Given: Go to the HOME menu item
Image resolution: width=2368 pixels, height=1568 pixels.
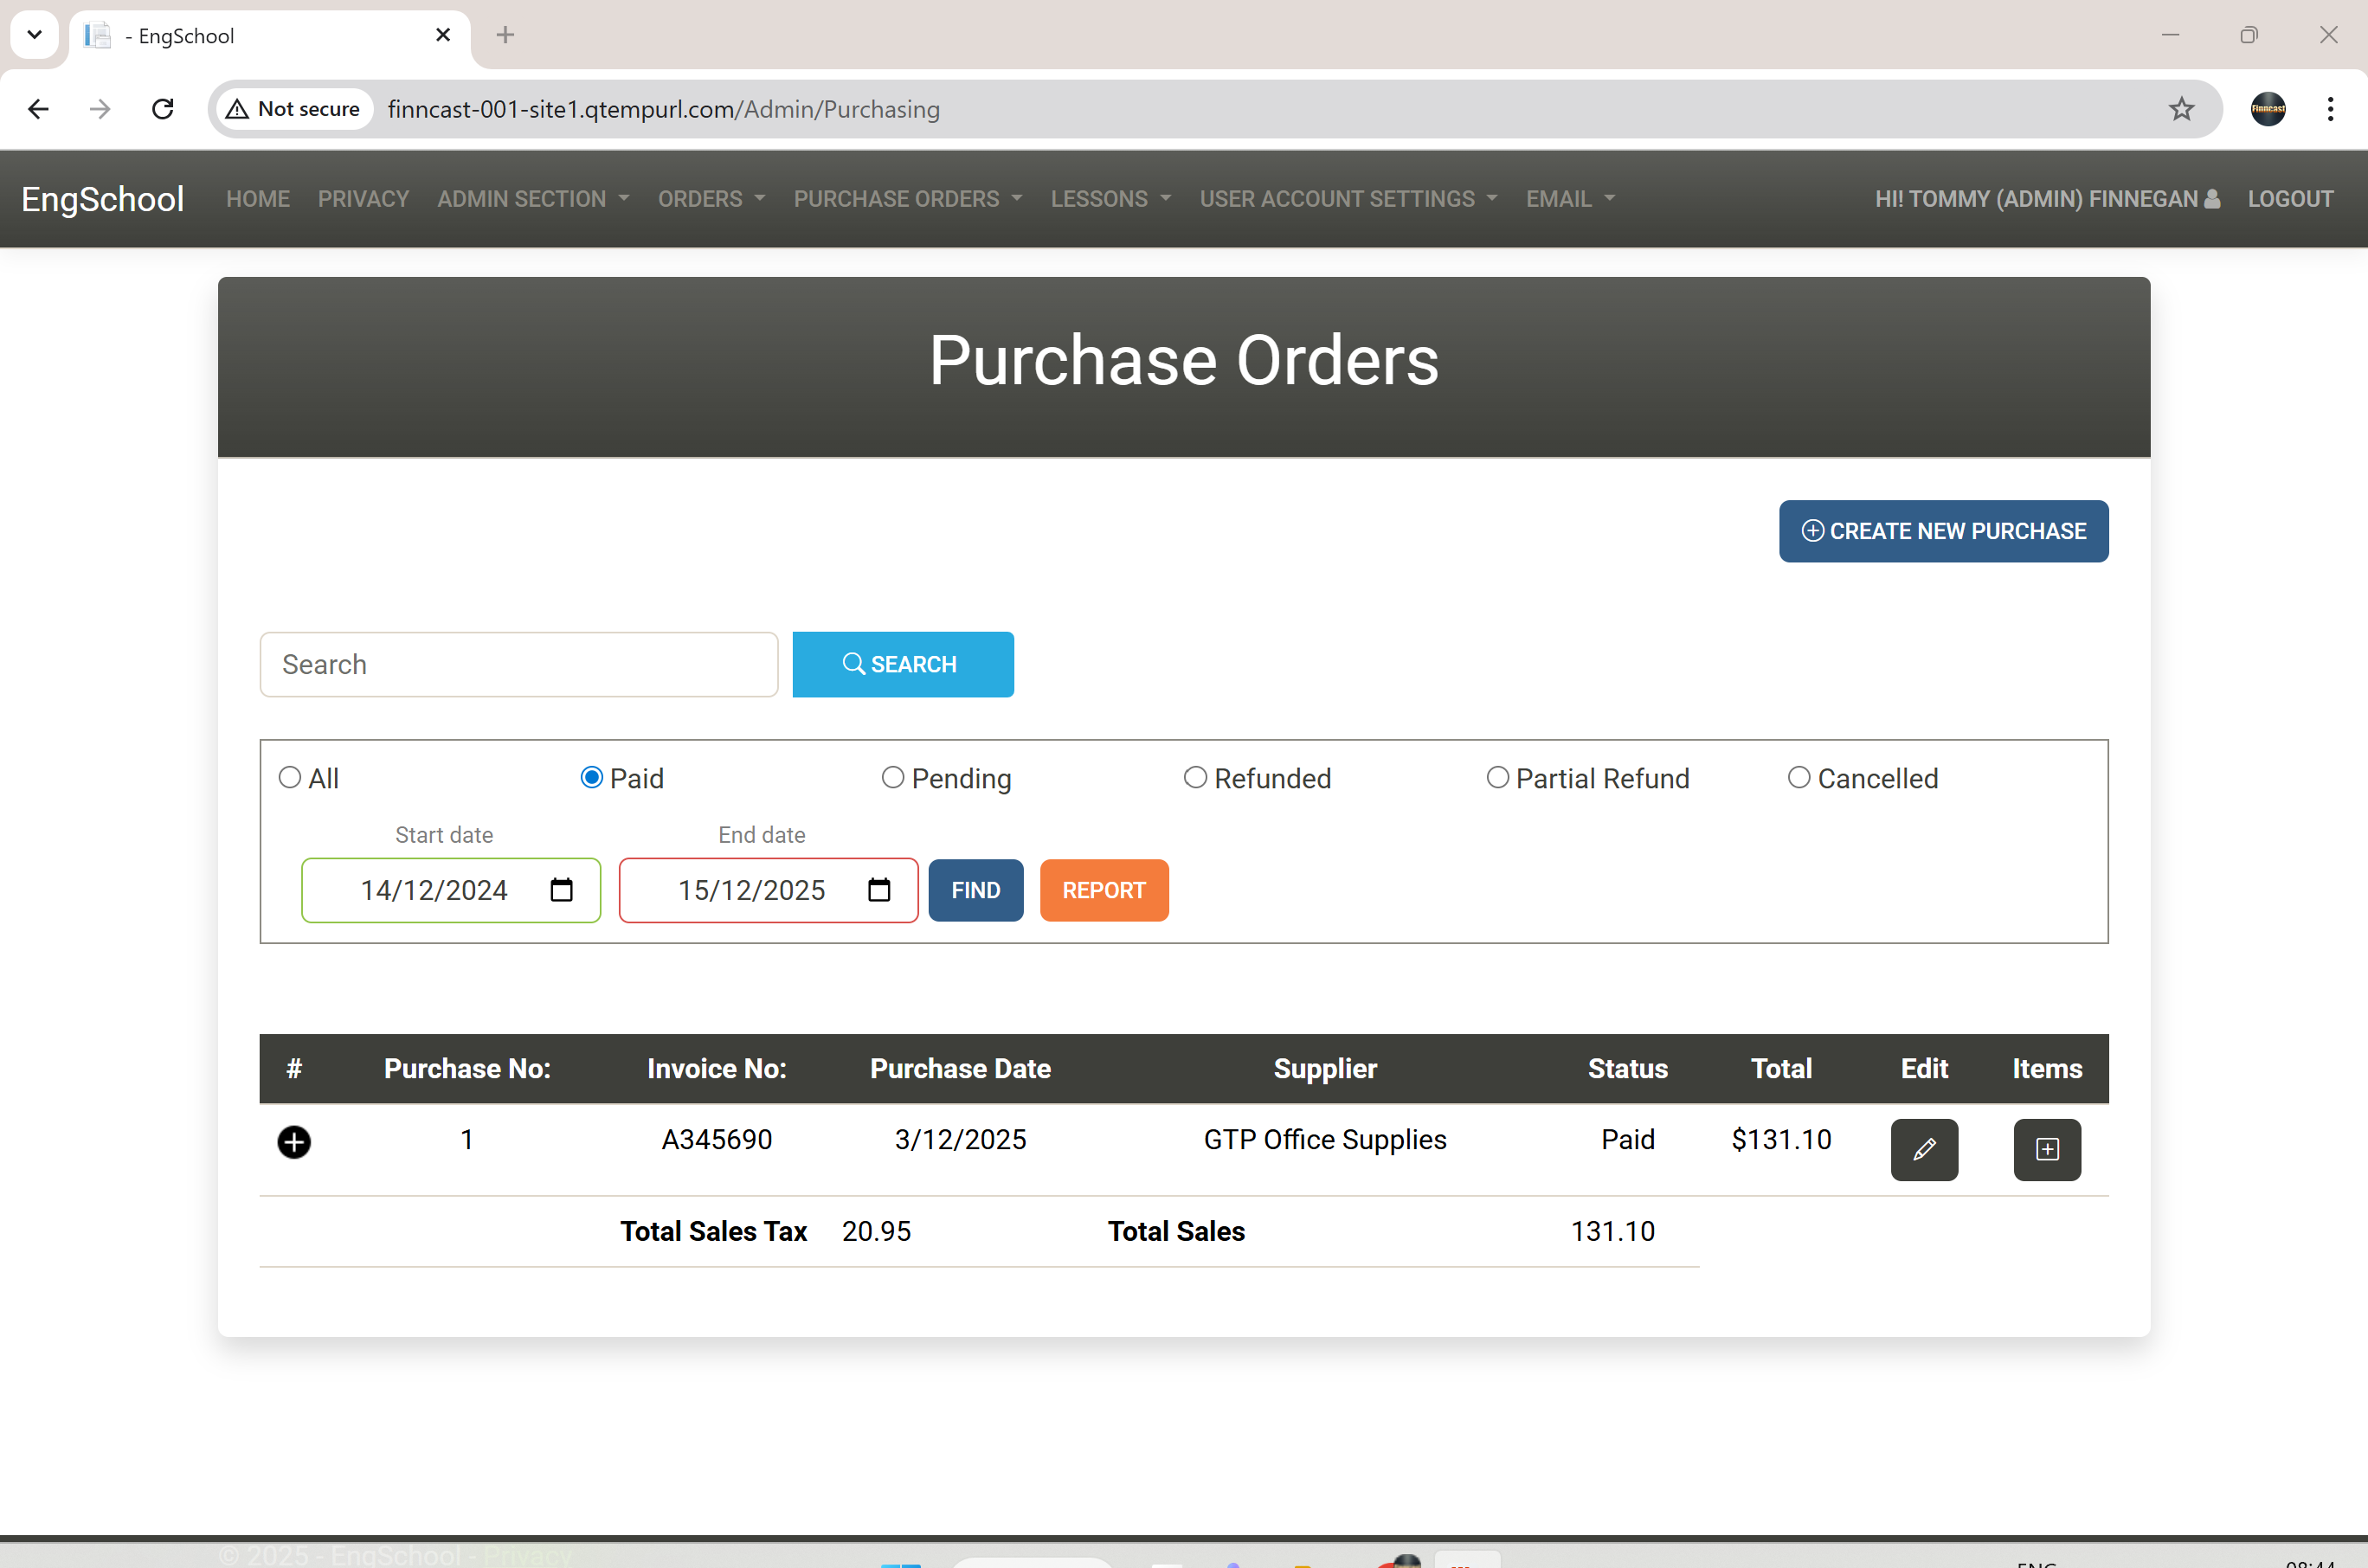Looking at the screenshot, I should (x=257, y=198).
